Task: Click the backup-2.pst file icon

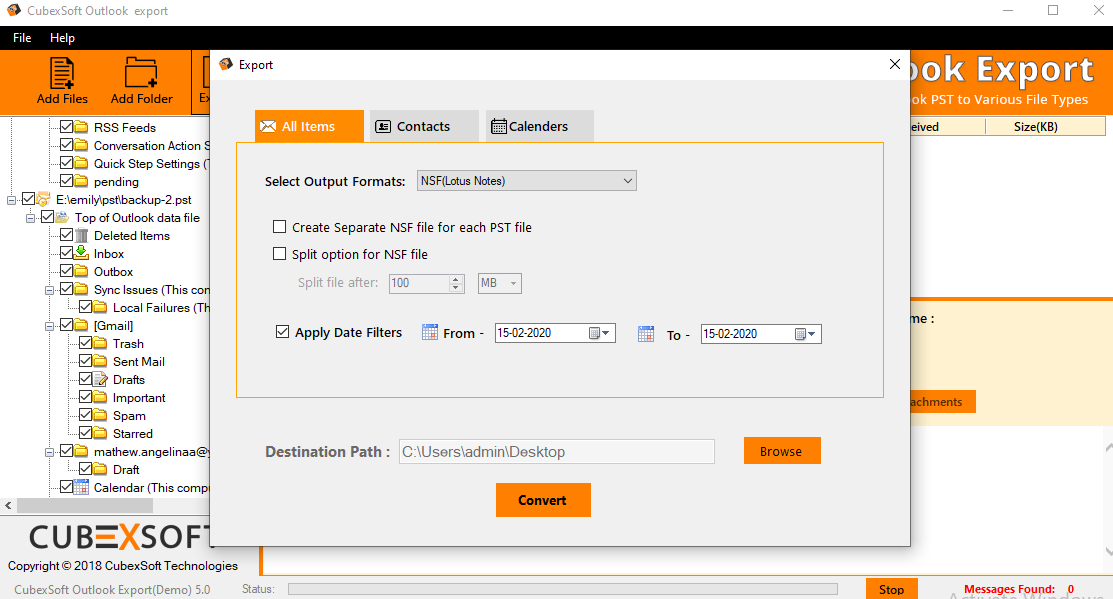Action: click(44, 200)
